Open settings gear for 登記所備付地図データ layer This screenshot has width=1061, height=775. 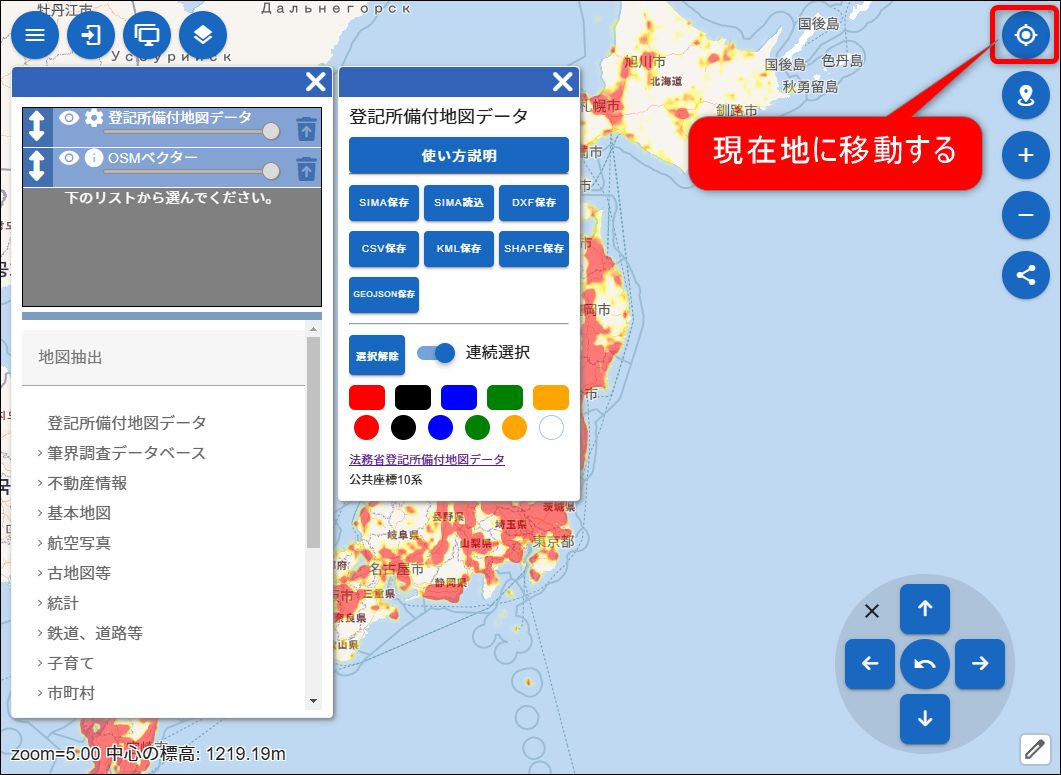coord(94,118)
